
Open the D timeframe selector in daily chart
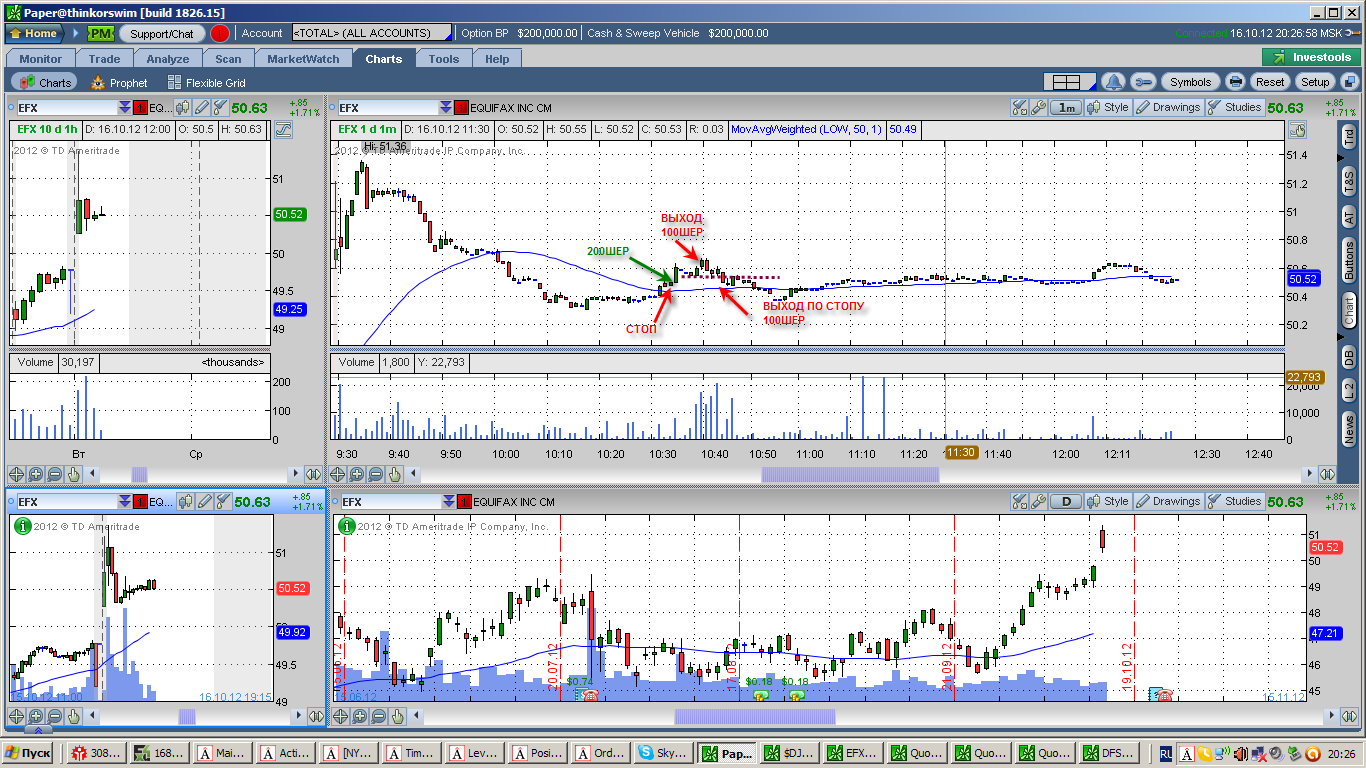click(1067, 501)
